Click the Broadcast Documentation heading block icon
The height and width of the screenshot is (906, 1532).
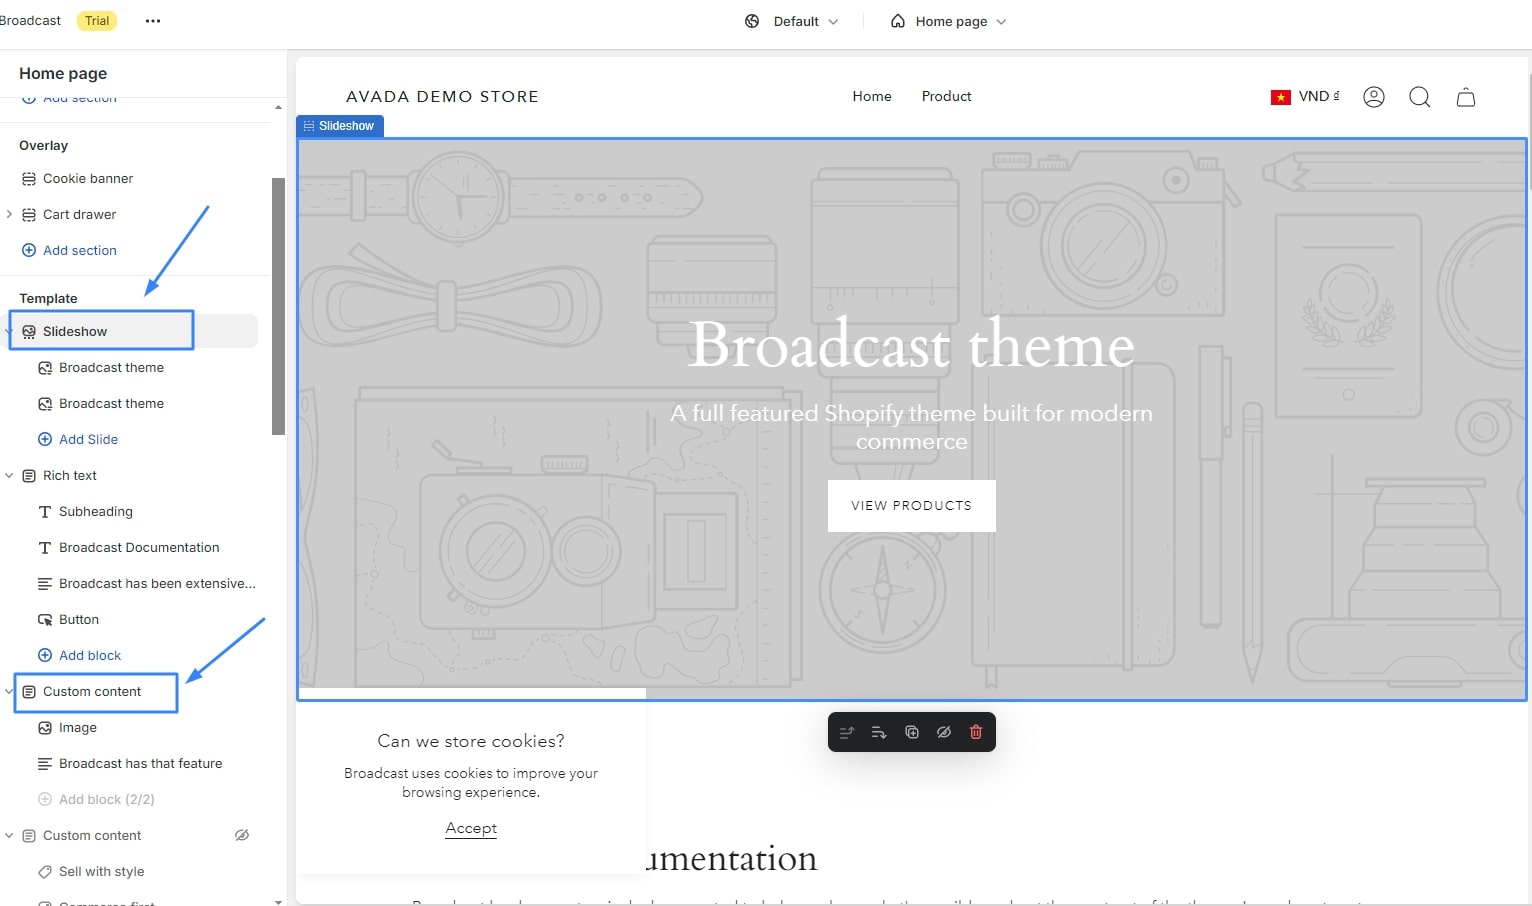pyautogui.click(x=45, y=548)
